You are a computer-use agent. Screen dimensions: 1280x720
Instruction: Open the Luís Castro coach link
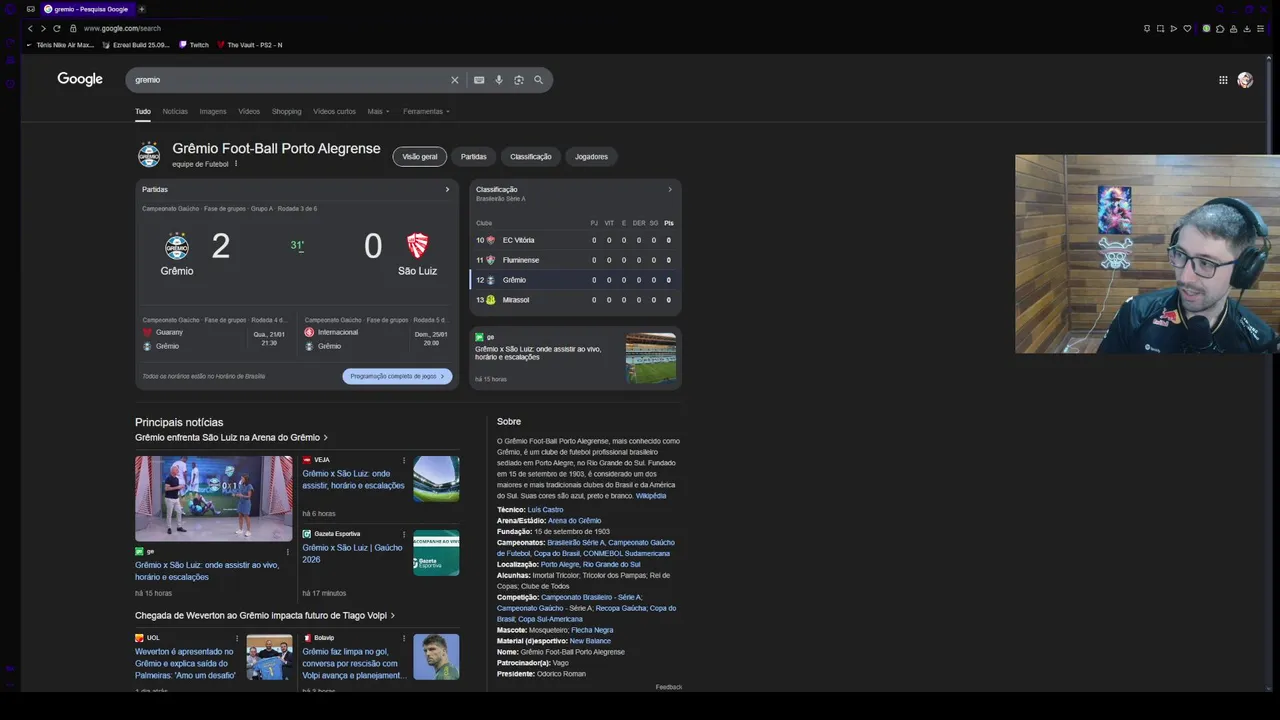tap(545, 510)
